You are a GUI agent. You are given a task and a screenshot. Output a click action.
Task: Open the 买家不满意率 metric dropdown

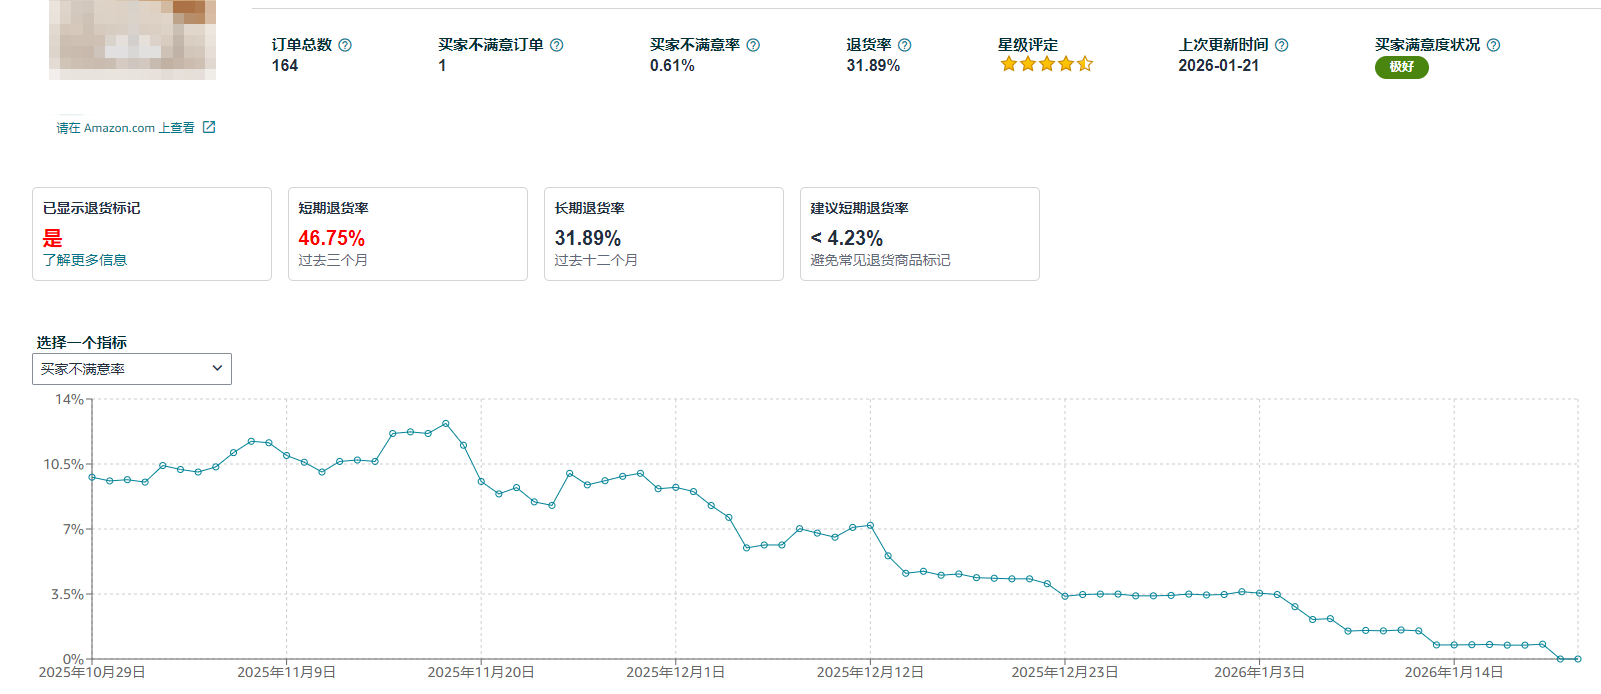coord(131,369)
